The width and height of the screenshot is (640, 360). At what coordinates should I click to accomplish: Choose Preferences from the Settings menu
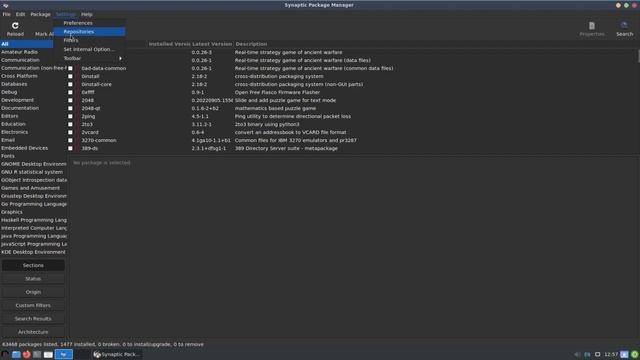(x=89, y=23)
